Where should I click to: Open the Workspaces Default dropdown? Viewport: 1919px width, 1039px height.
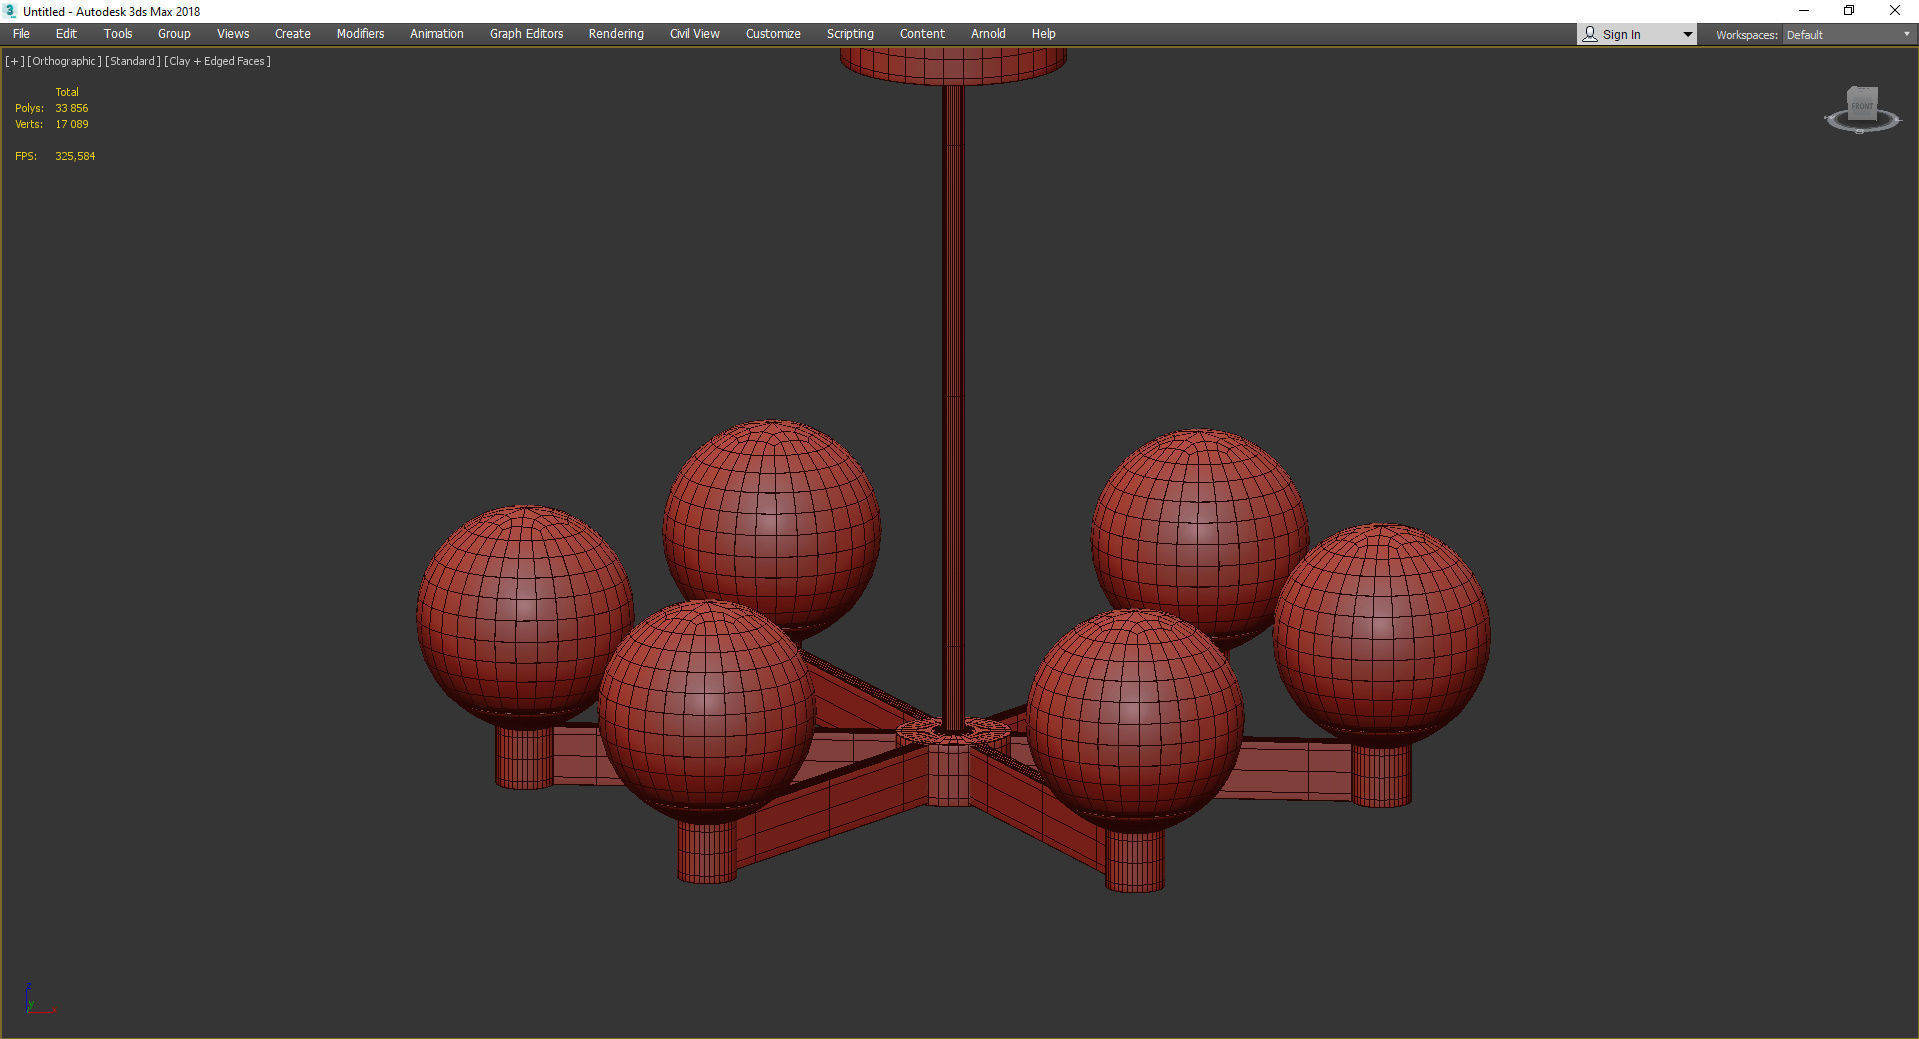pyautogui.click(x=1848, y=35)
